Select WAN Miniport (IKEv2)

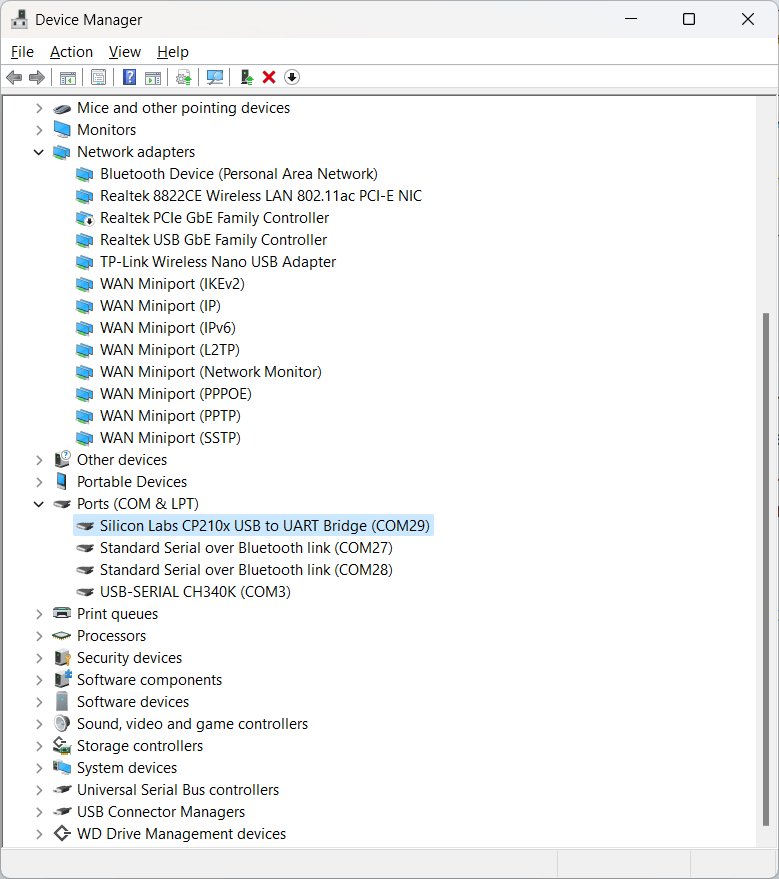172,284
